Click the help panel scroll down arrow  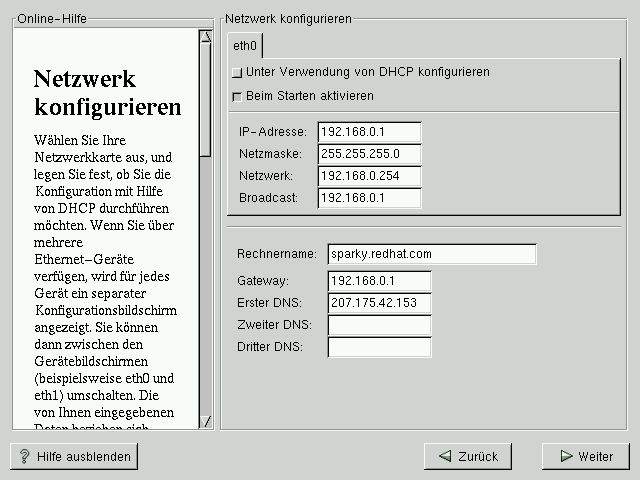pos(205,421)
